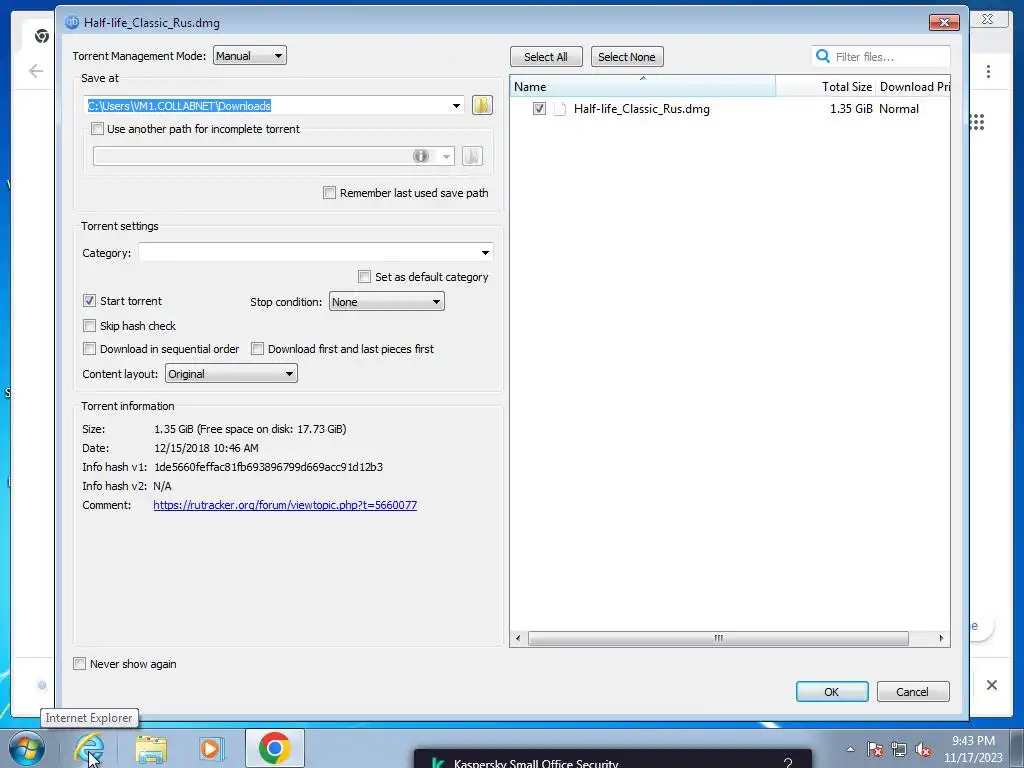Click the Download Priority column header
This screenshot has height=768, width=1024.
(913, 86)
